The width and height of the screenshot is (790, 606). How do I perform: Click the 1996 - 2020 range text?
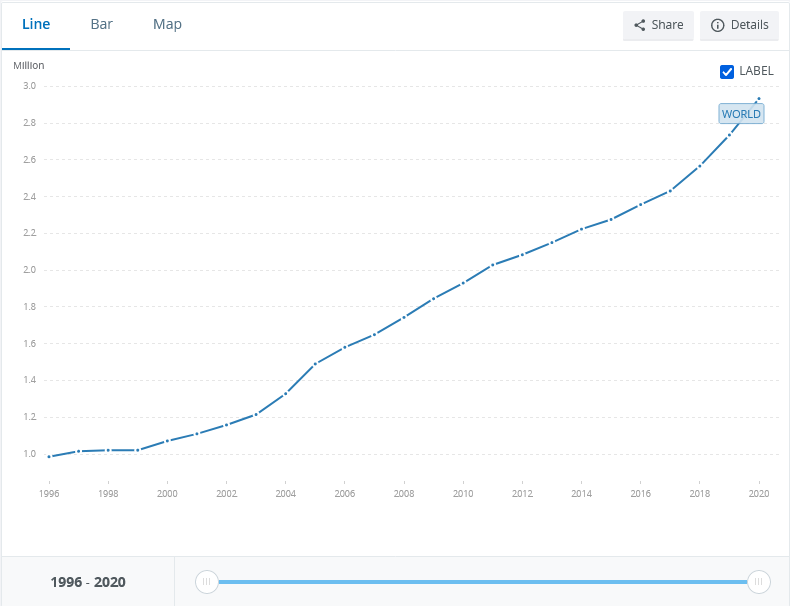[88, 582]
